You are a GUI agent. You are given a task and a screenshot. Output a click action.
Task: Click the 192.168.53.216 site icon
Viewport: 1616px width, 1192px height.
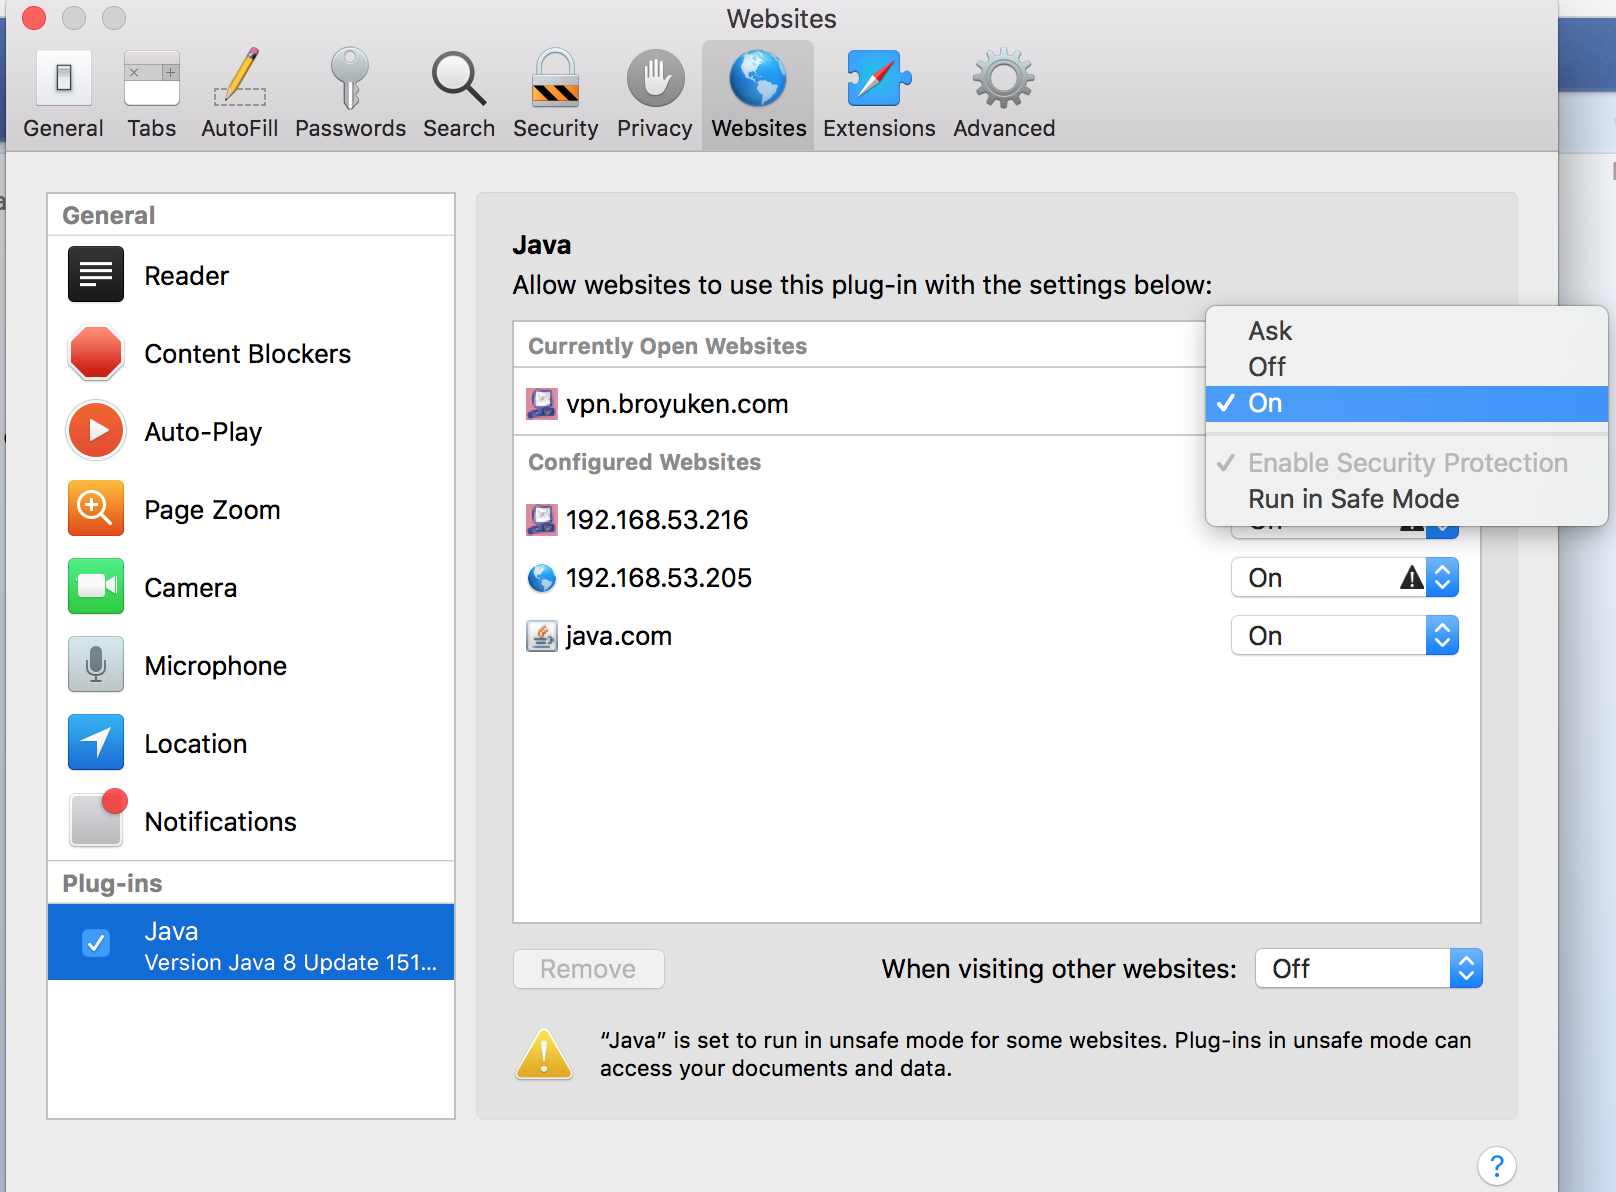tap(542, 520)
